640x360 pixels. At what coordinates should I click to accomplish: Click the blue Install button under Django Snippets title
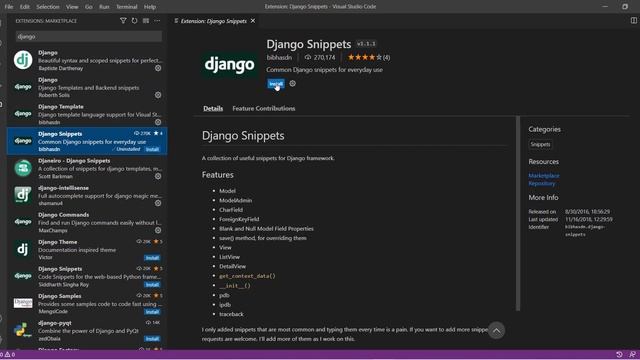coord(276,84)
